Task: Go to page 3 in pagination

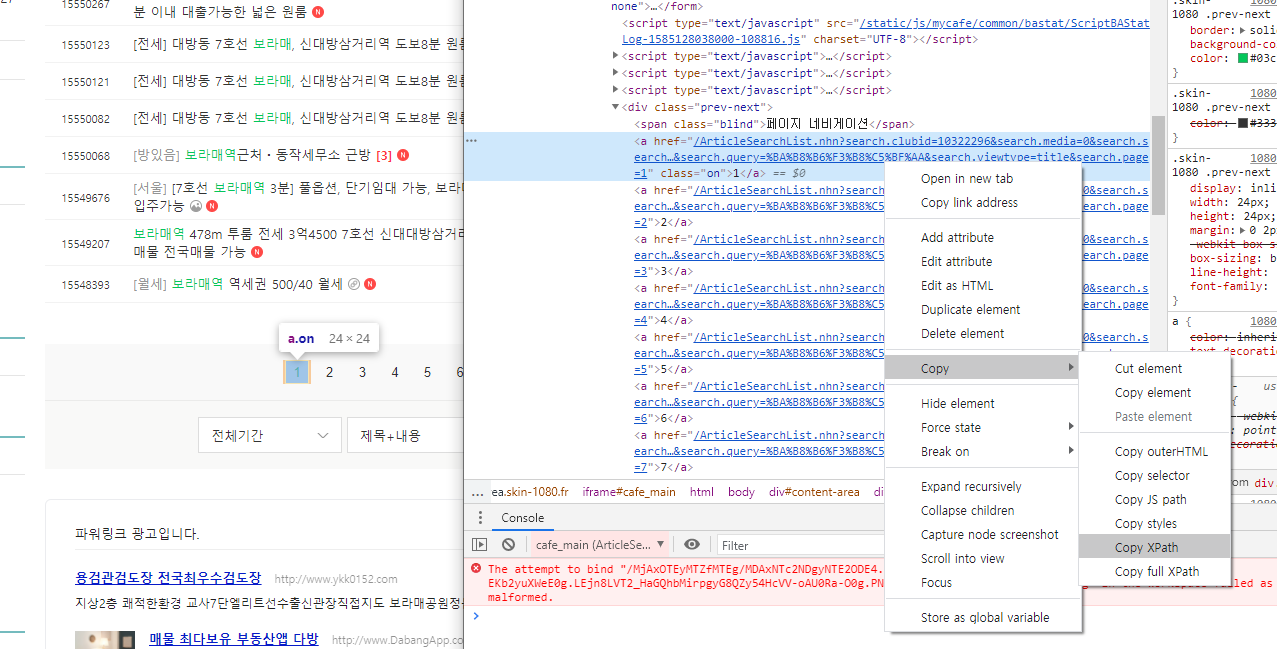Action: coord(362,372)
